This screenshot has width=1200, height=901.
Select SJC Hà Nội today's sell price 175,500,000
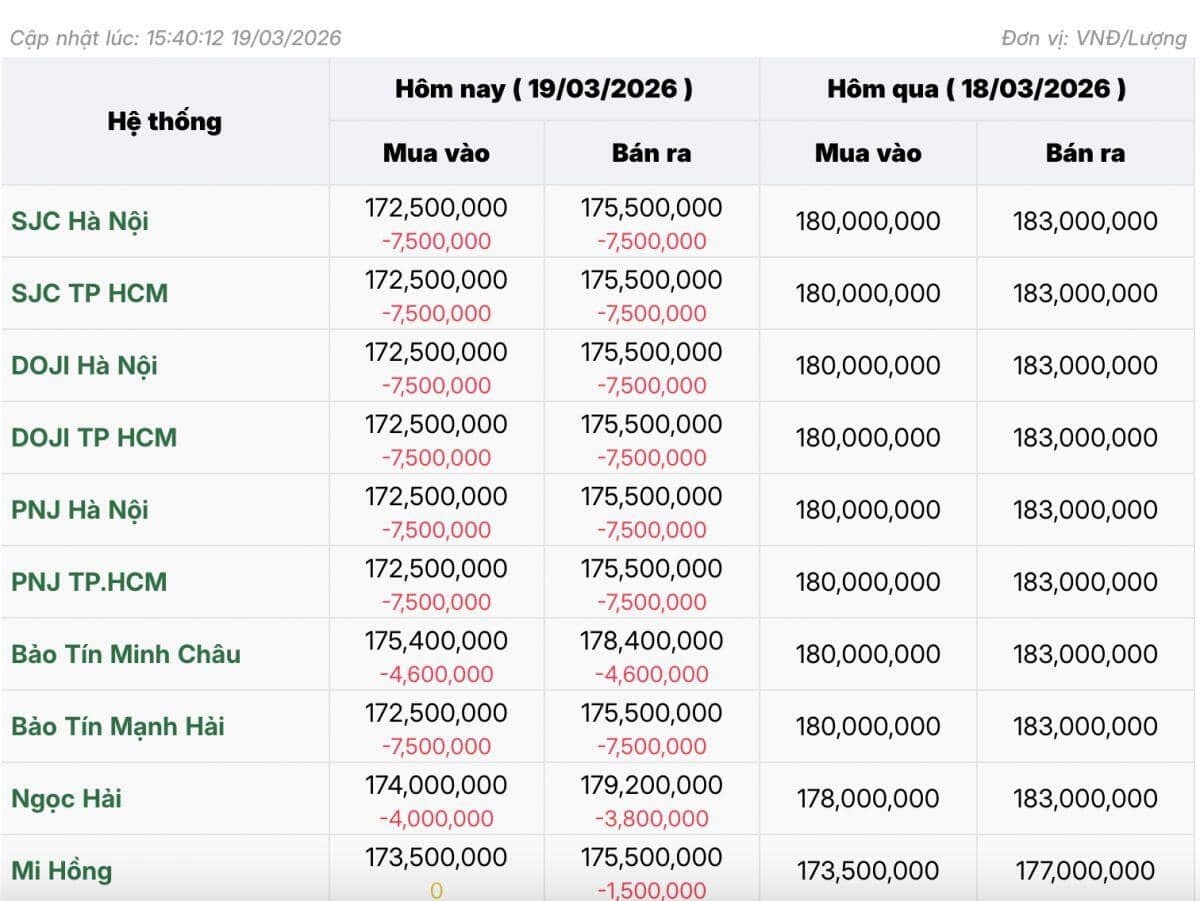click(652, 208)
